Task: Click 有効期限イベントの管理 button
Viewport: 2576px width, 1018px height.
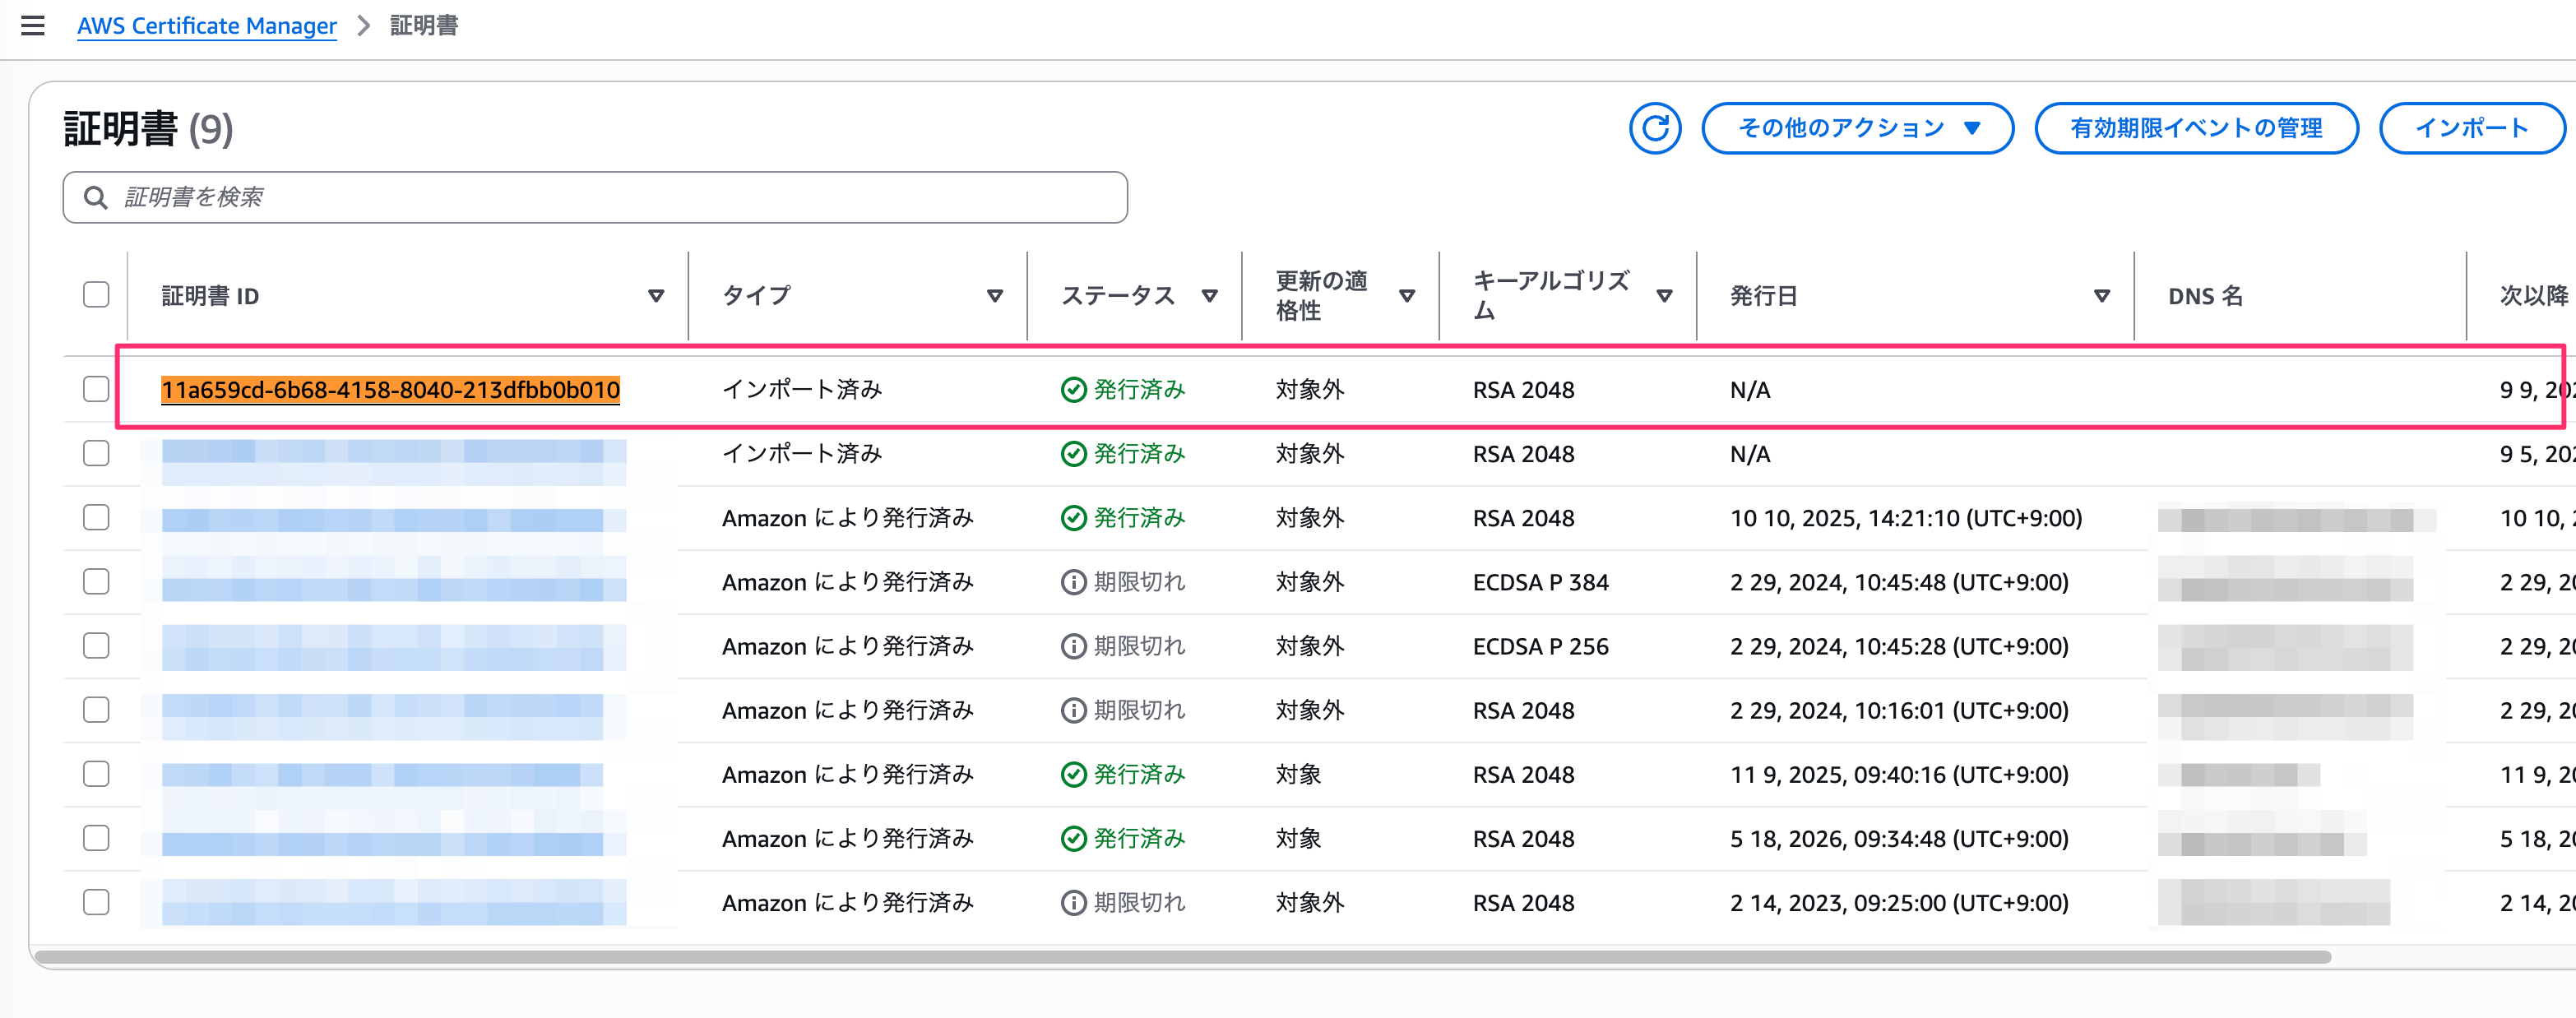Action: coord(2196,128)
